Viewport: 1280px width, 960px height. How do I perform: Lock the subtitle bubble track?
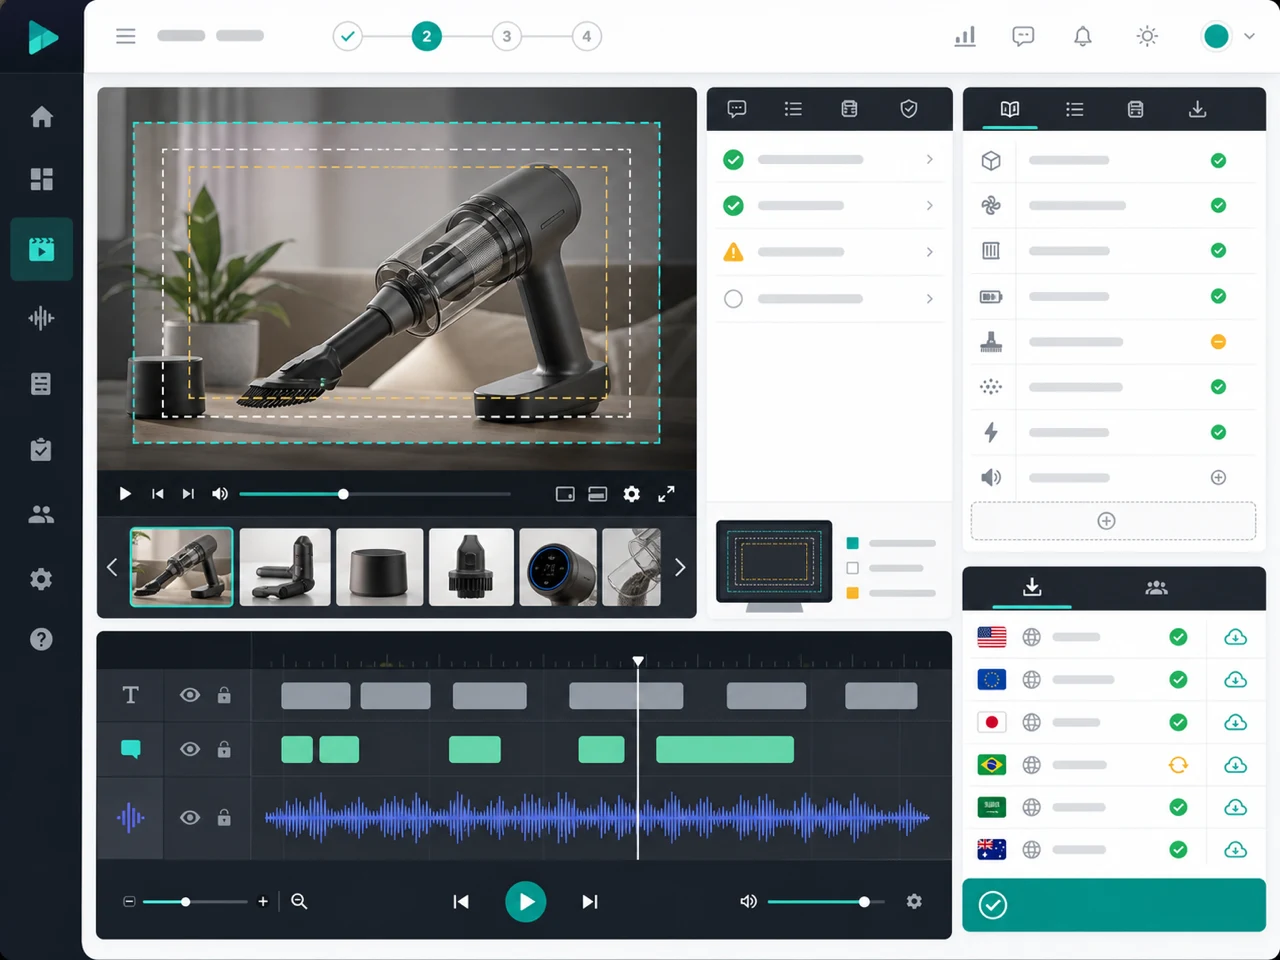(224, 749)
